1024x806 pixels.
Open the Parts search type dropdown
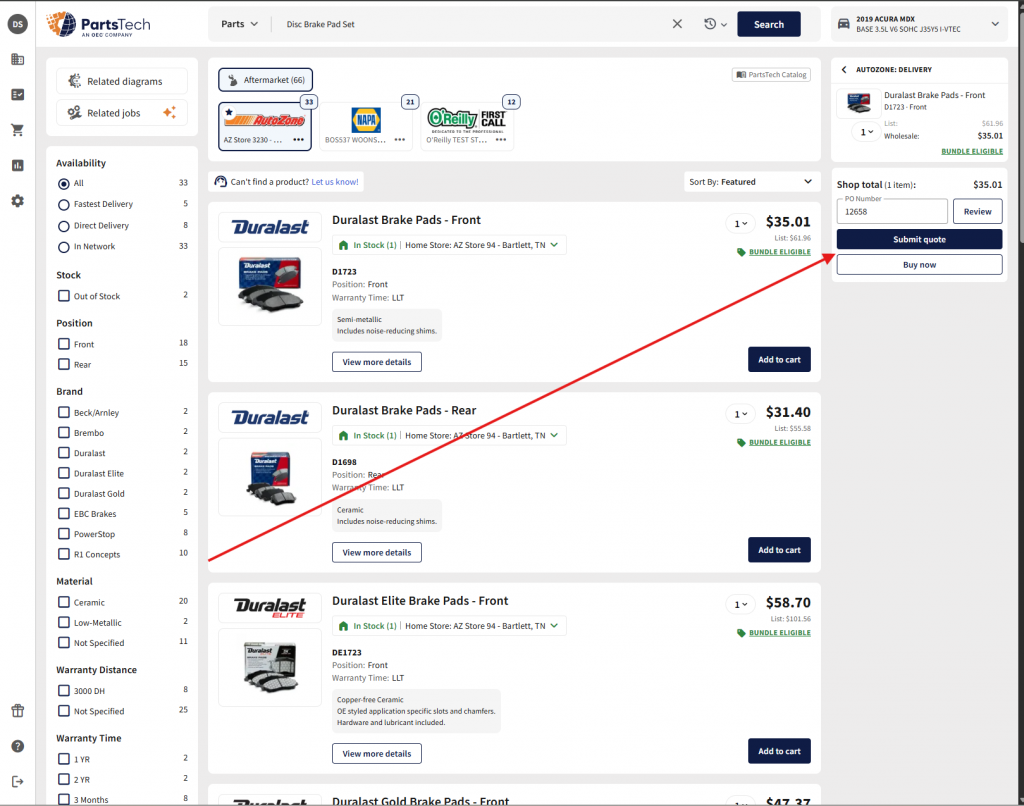pos(239,24)
